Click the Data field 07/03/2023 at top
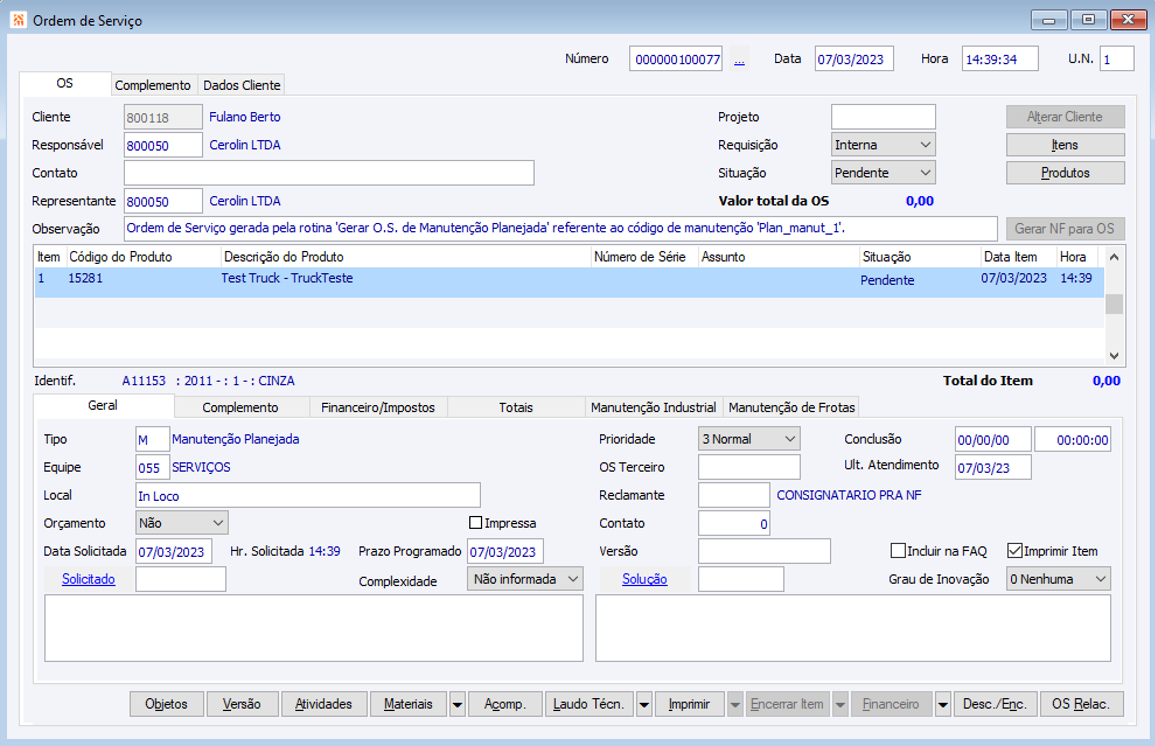 pos(854,59)
